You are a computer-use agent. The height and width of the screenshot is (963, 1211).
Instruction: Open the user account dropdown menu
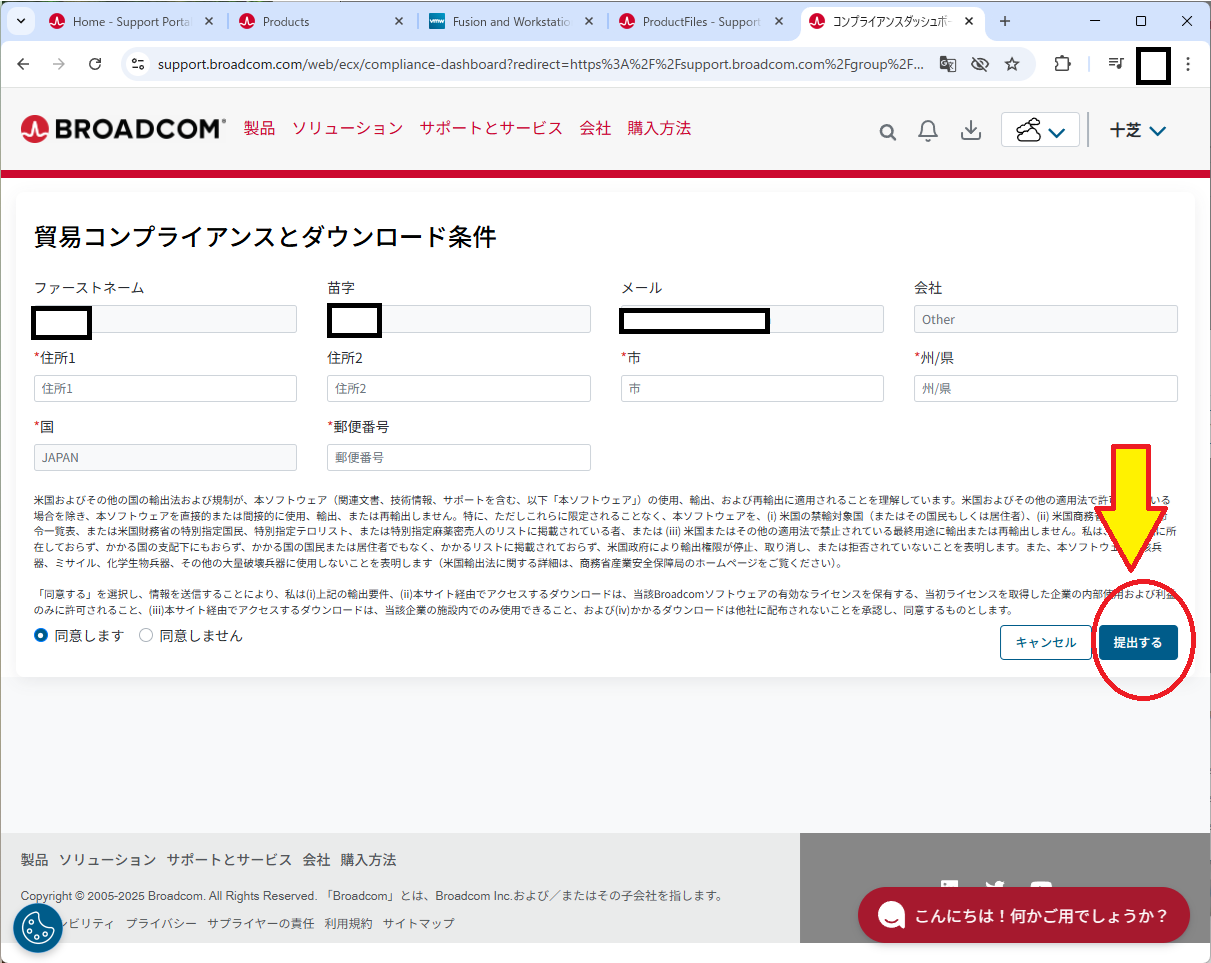point(1138,130)
